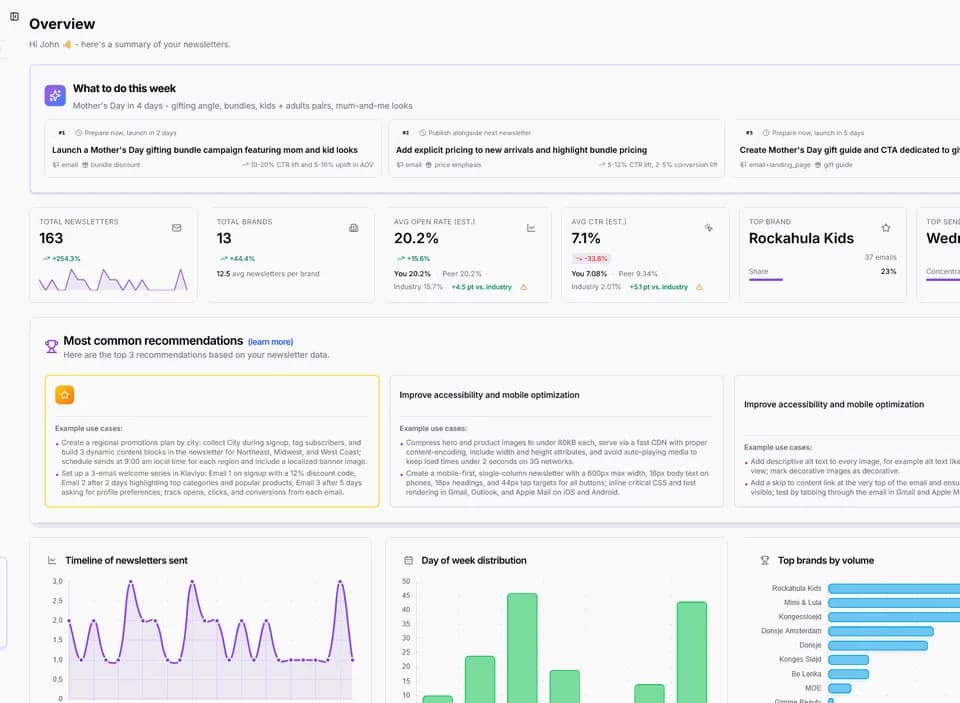Click the Konges Sløjd bar in Top brands
Screen dimensions: 960x703
pos(849,660)
